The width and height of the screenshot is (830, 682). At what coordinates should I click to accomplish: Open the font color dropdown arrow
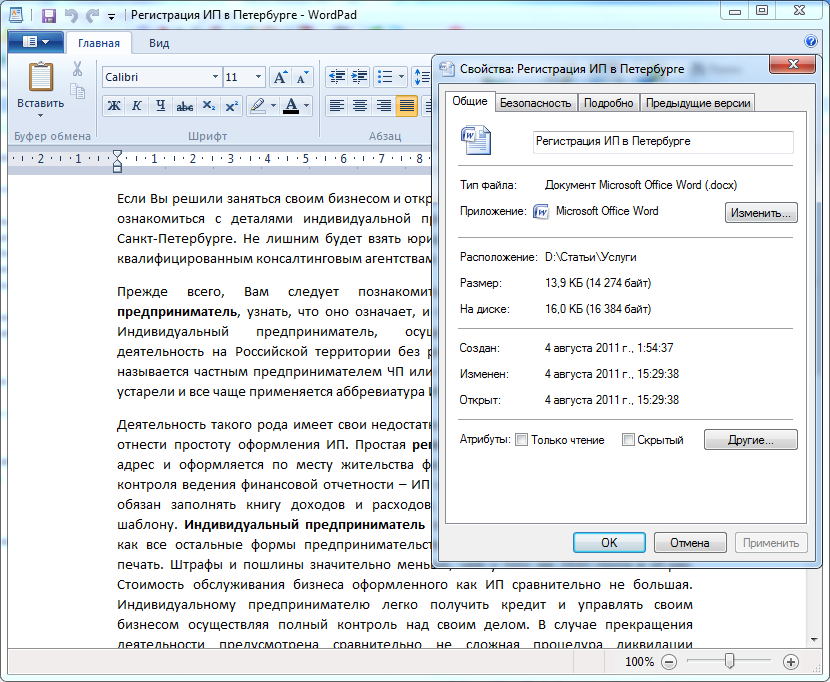tap(306, 106)
